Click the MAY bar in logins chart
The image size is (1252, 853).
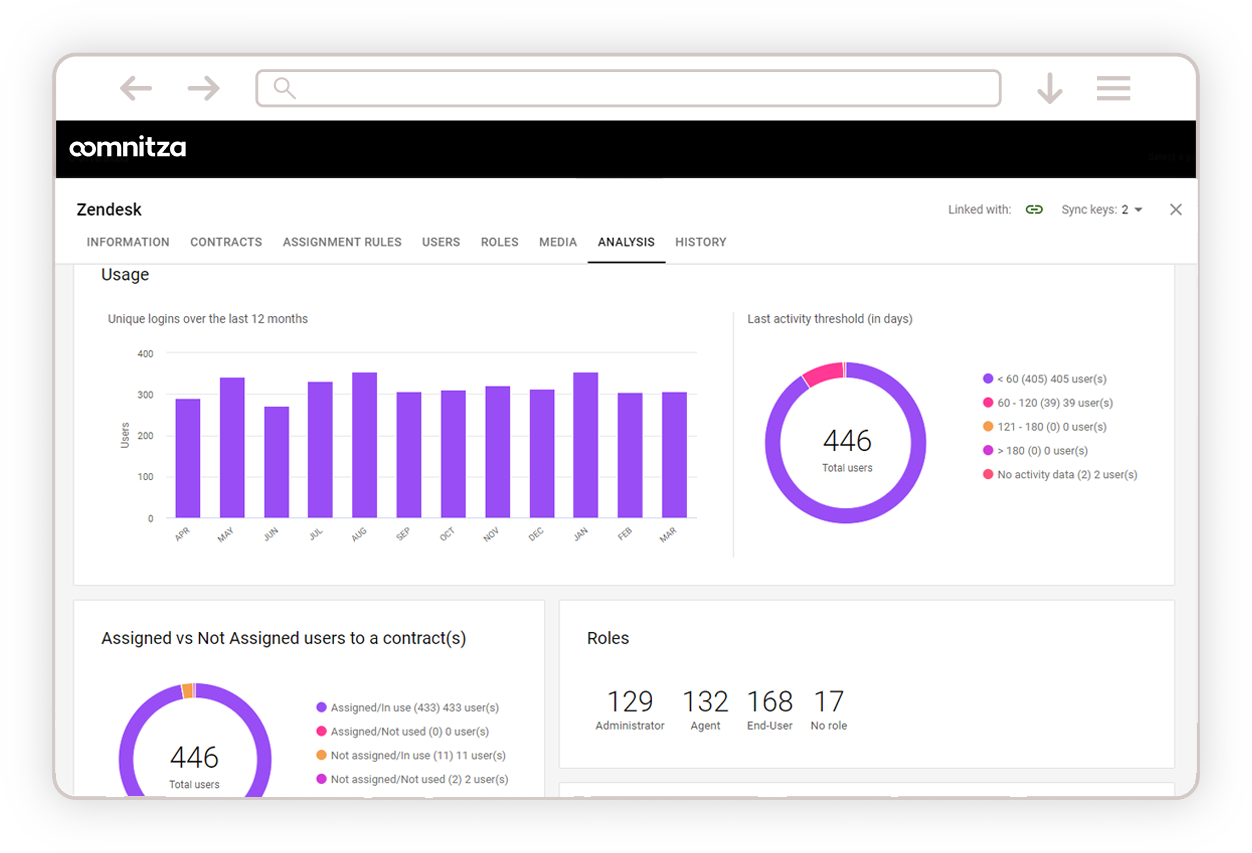coord(232,448)
